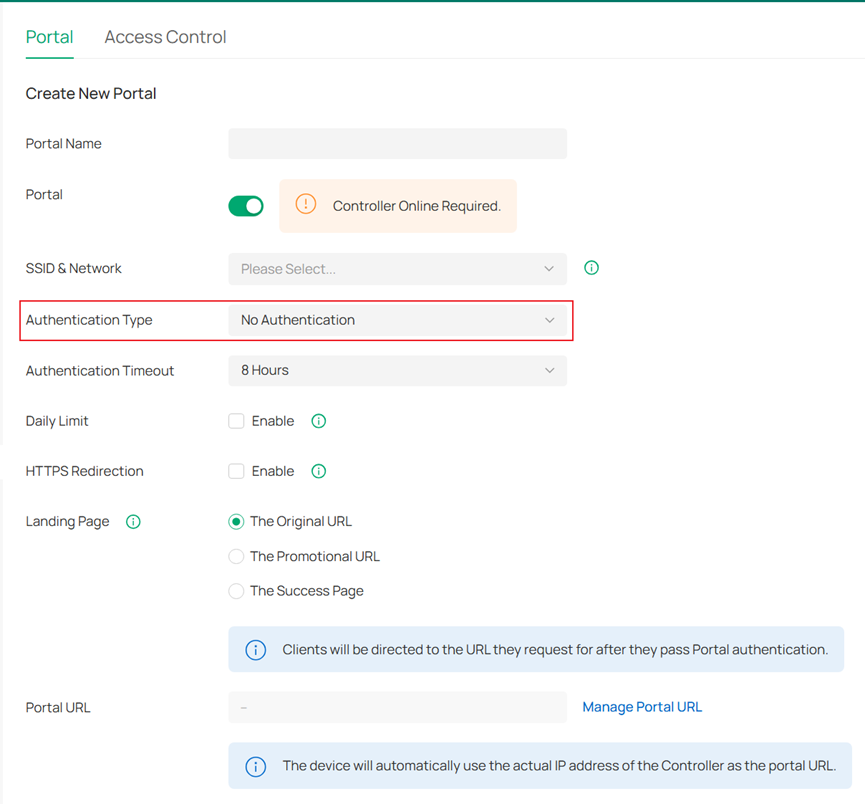This screenshot has width=865, height=804.
Task: Turn off the Portal toggle switch
Action: (246, 206)
